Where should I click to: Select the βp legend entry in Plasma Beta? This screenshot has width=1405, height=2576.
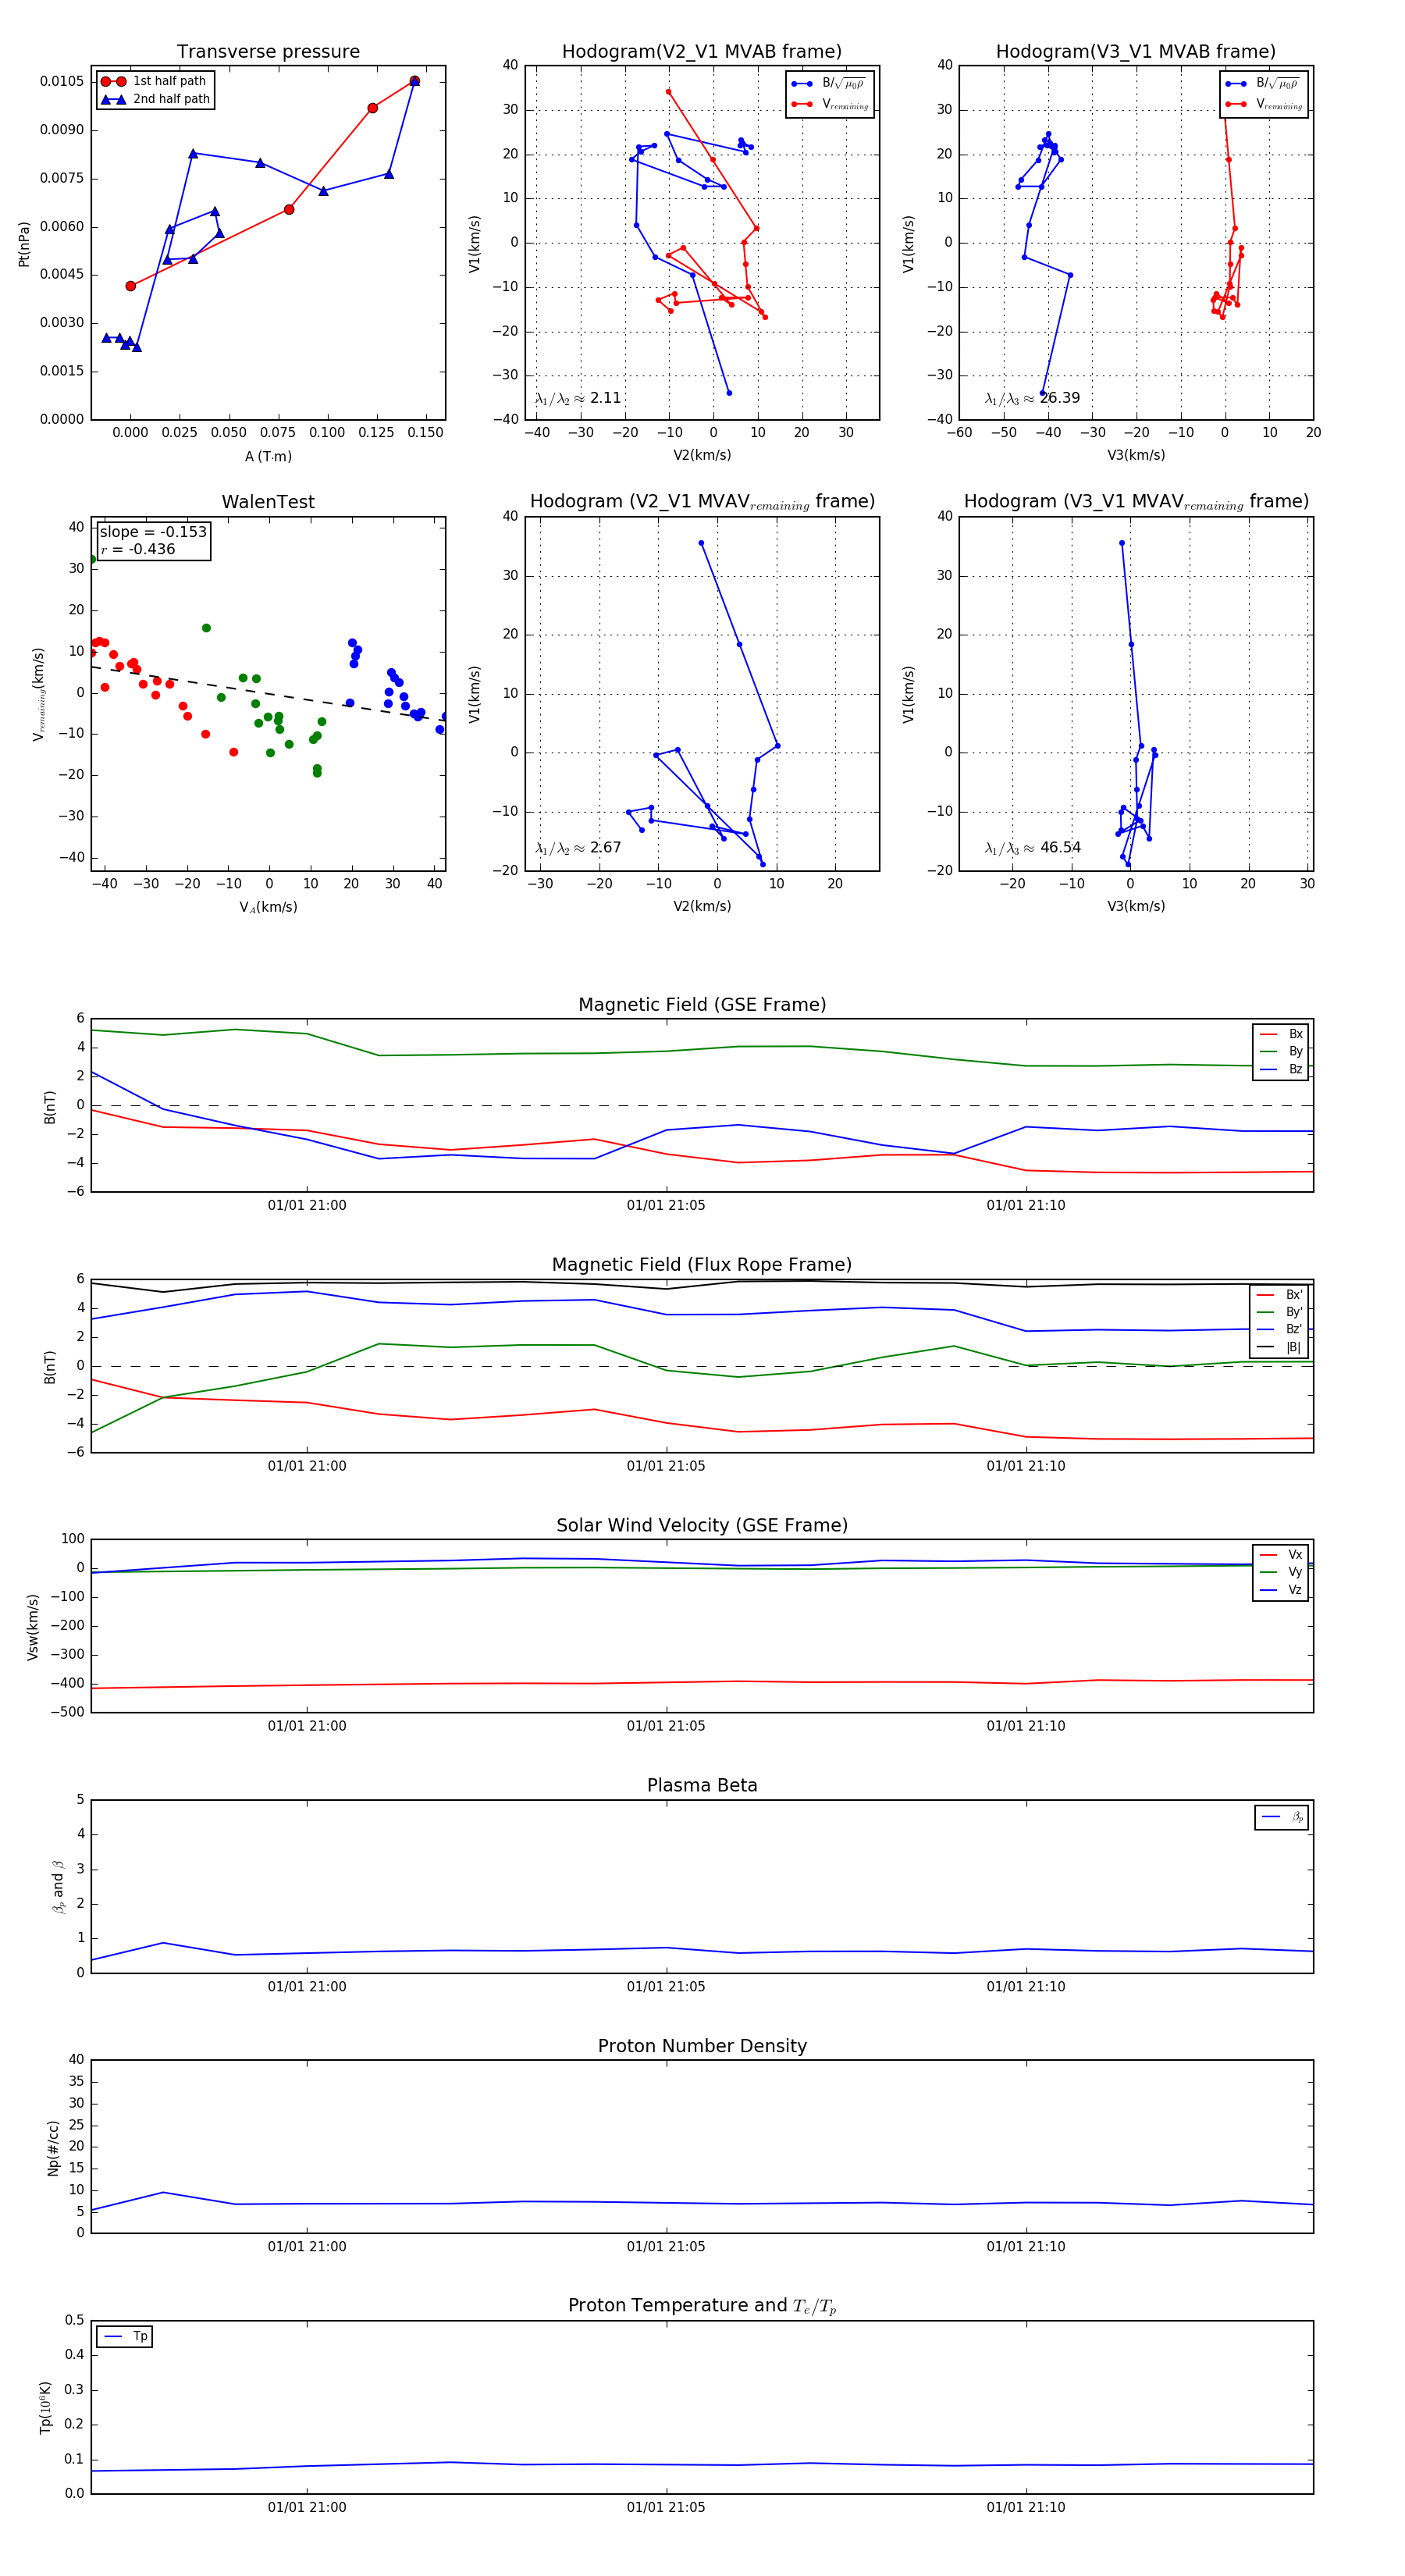pyautogui.click(x=1283, y=1817)
